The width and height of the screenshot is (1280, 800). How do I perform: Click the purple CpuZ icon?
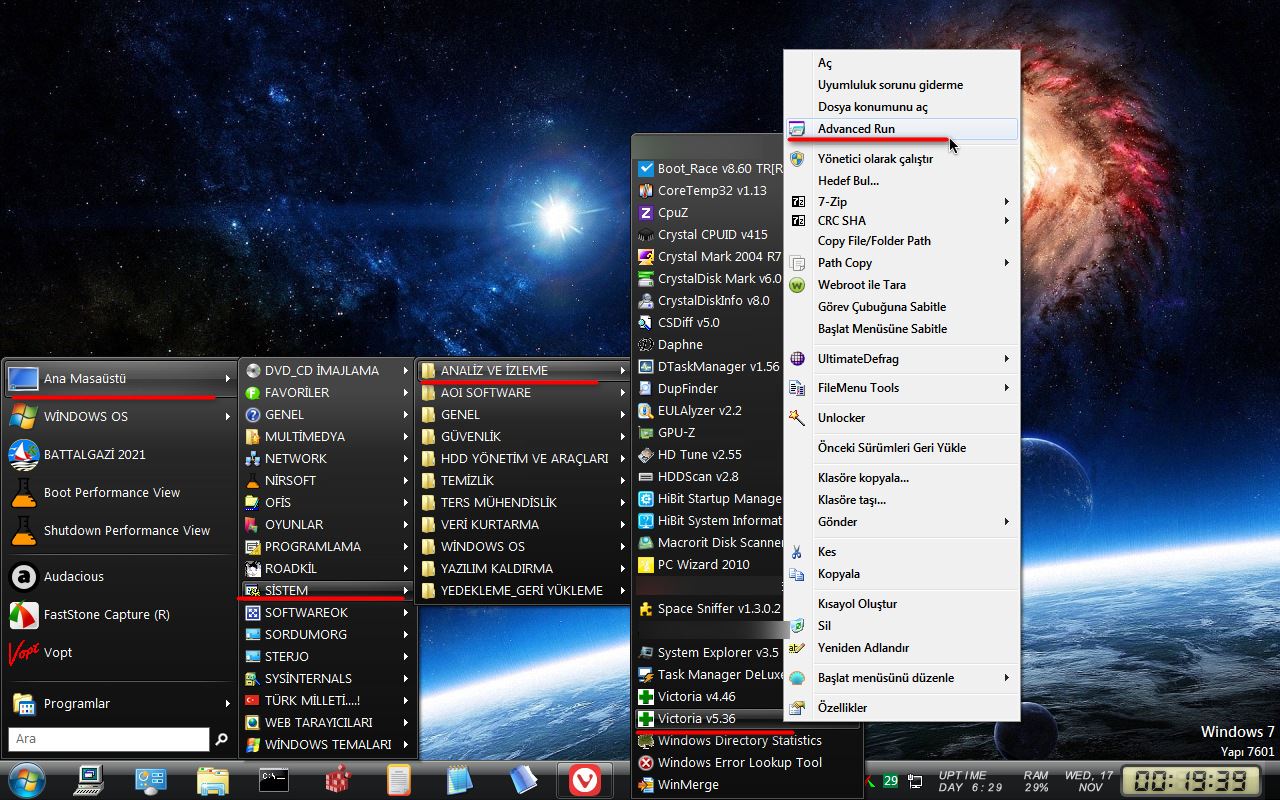(x=646, y=213)
